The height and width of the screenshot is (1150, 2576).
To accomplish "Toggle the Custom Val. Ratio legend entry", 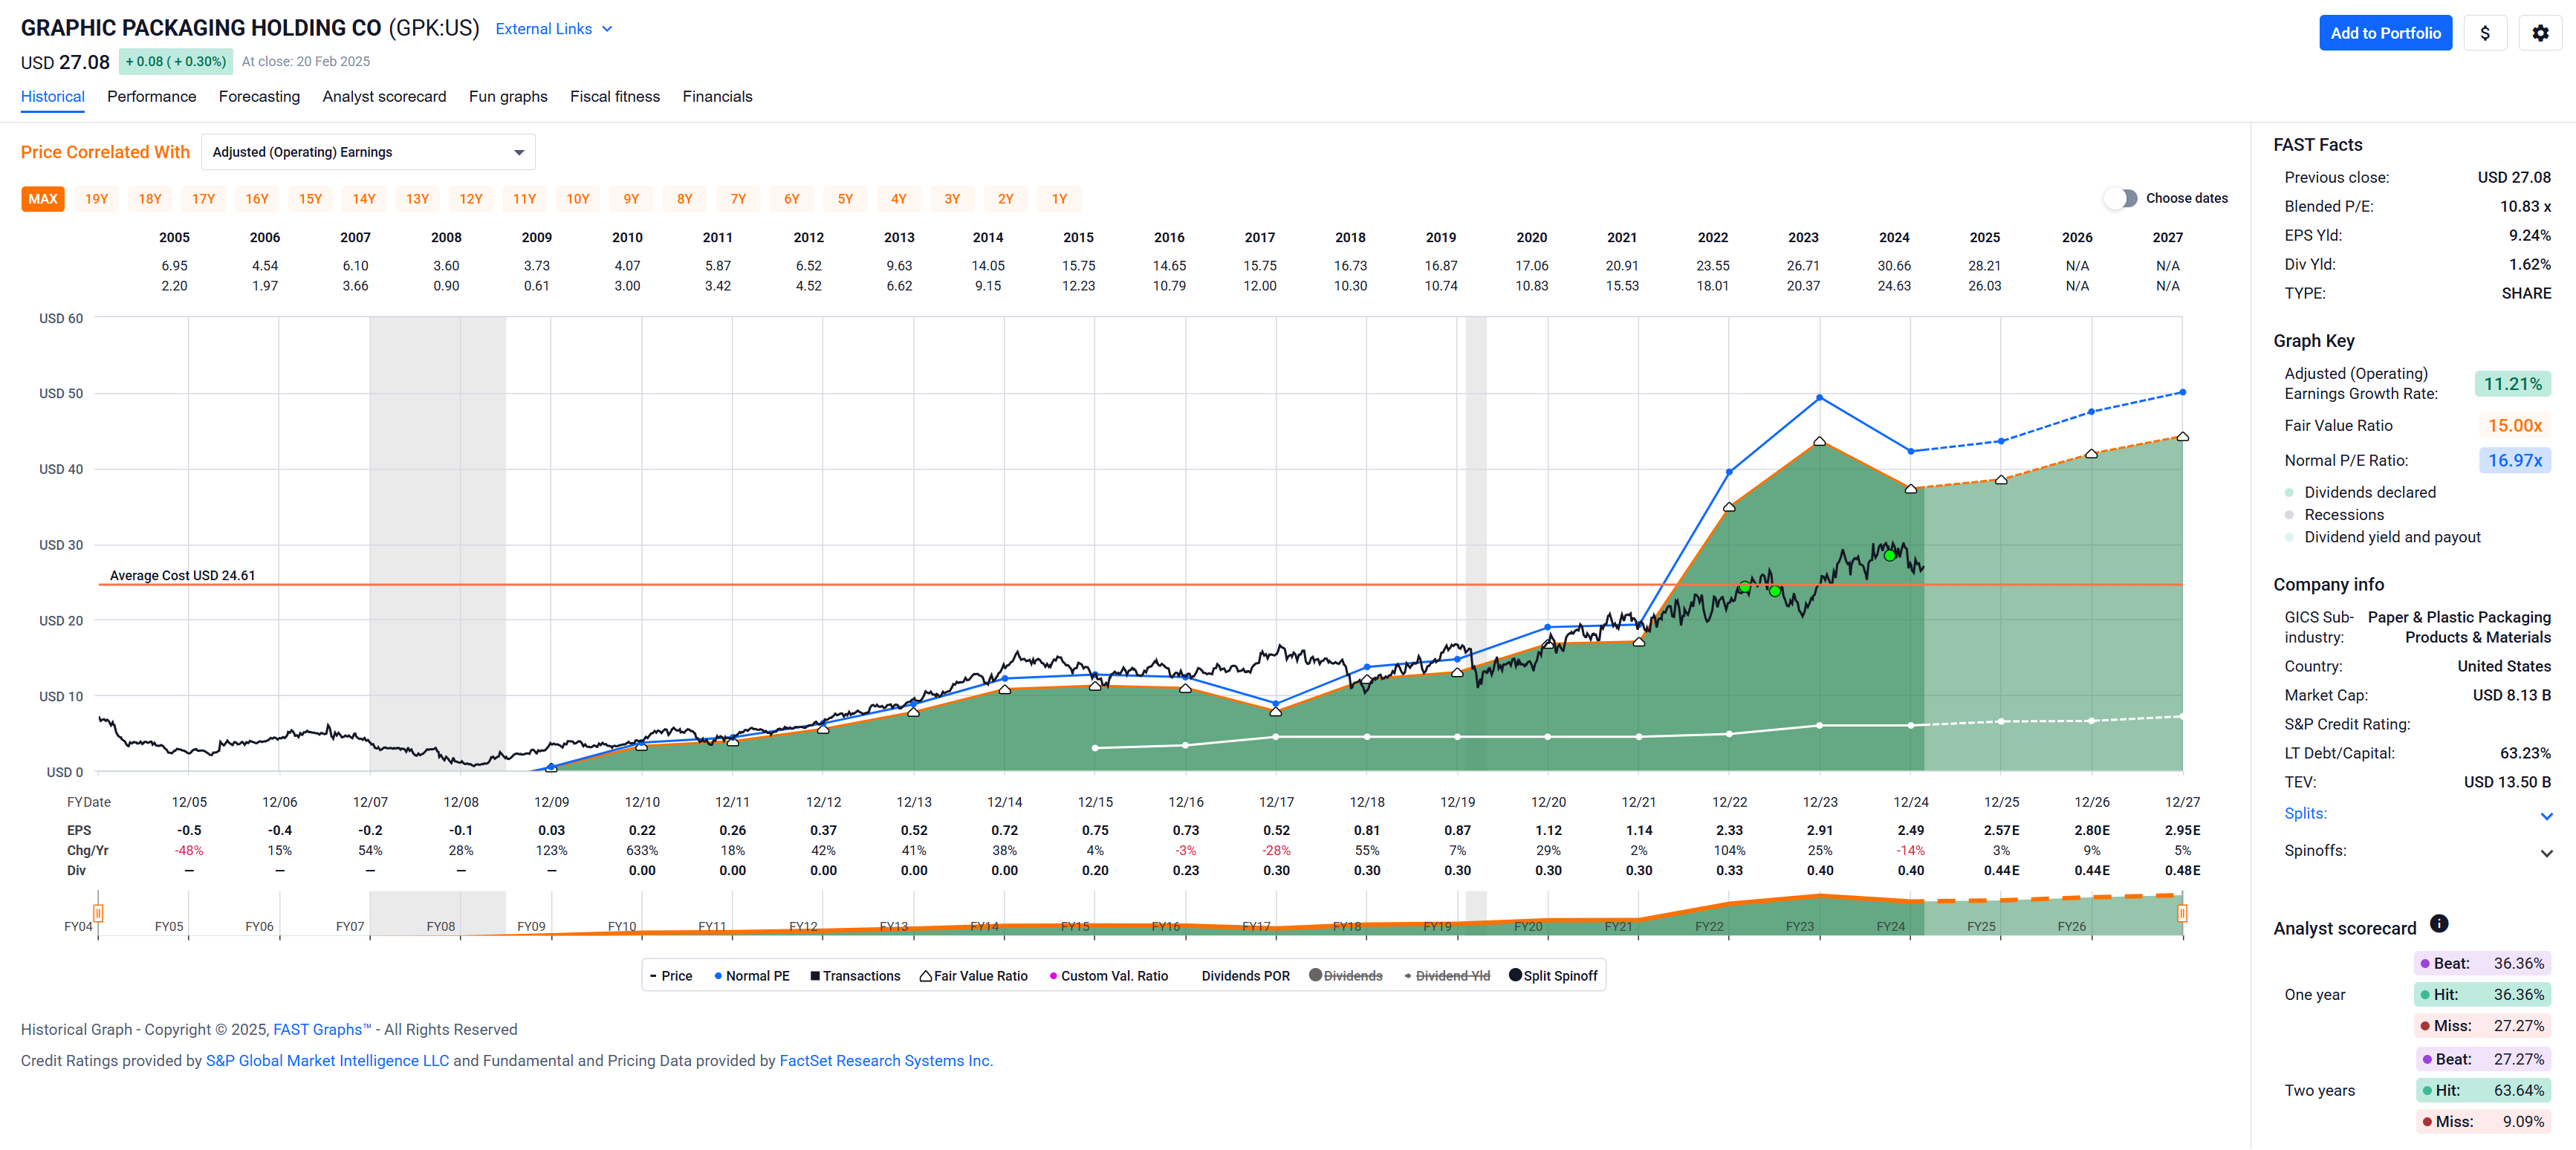I will pos(1108,976).
